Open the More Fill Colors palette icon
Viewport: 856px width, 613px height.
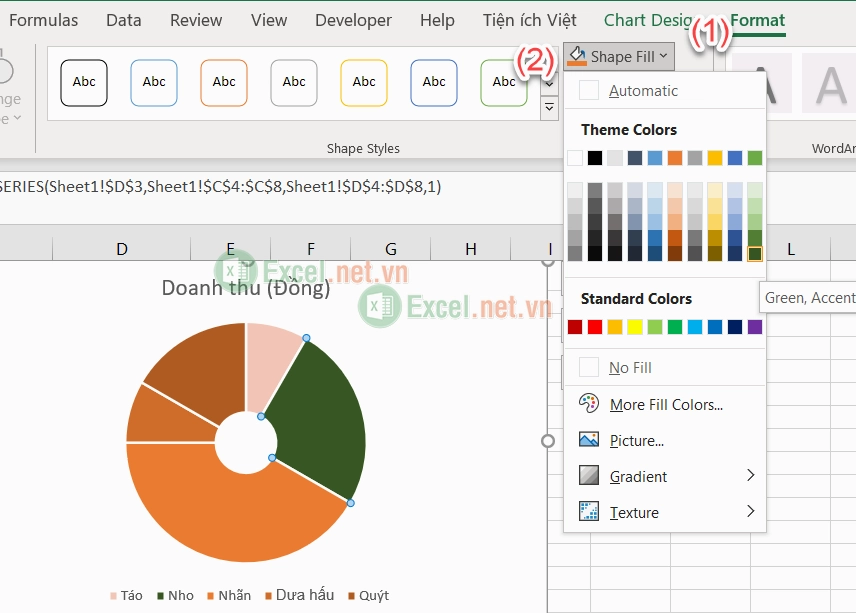(588, 404)
